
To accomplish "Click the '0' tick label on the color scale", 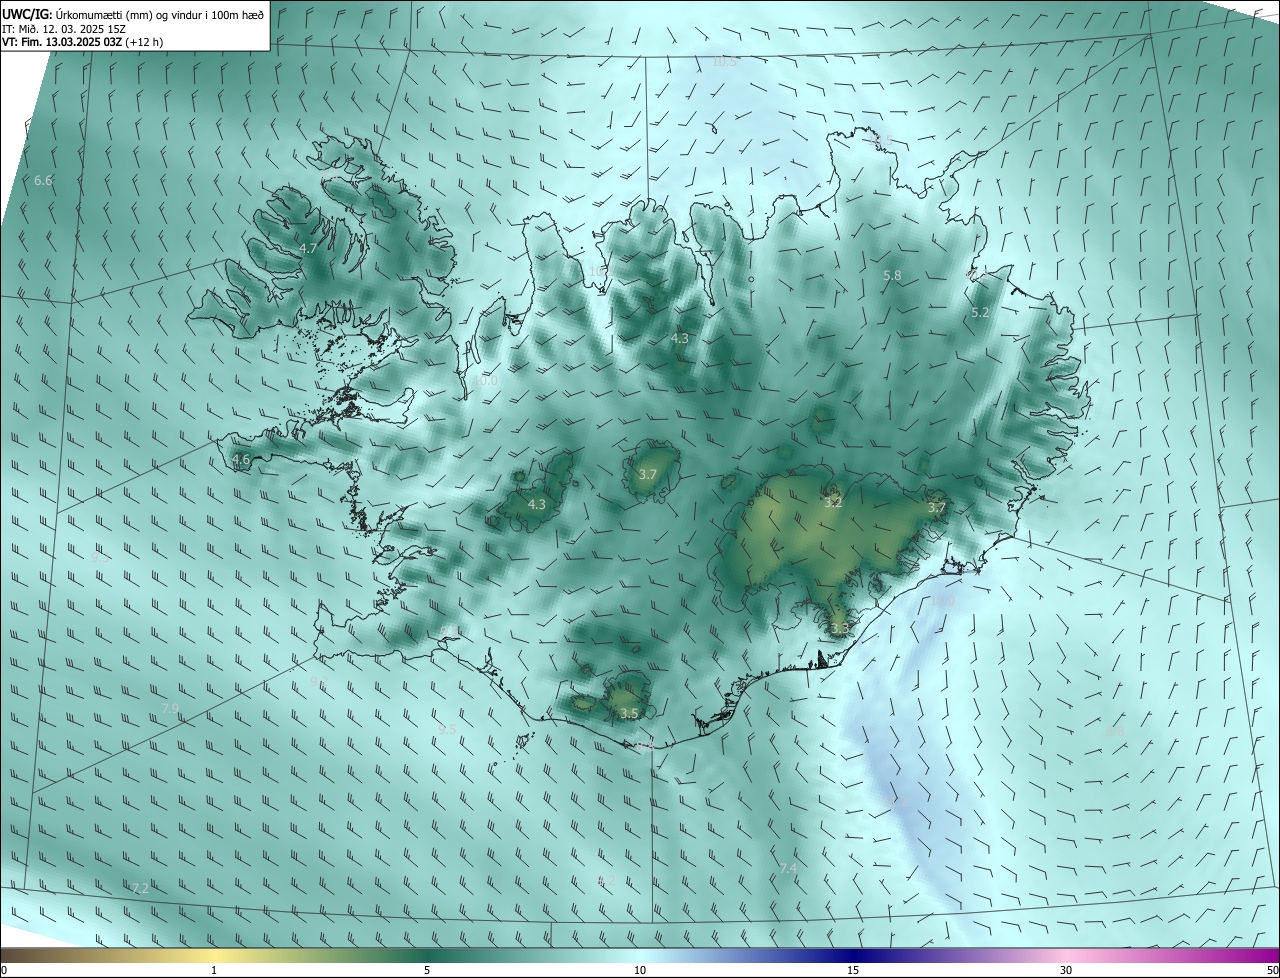I will [x=4, y=970].
